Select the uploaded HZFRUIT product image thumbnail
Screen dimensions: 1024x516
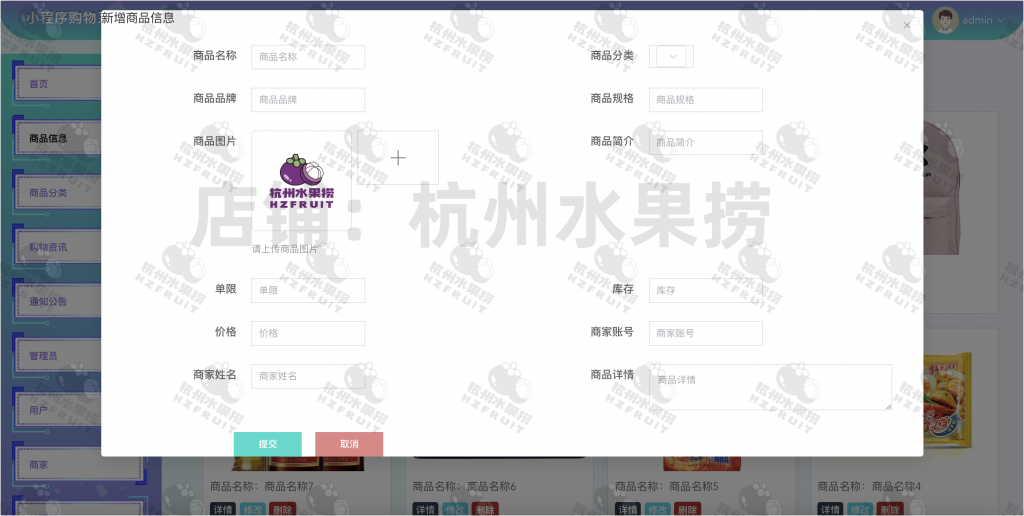click(x=302, y=181)
